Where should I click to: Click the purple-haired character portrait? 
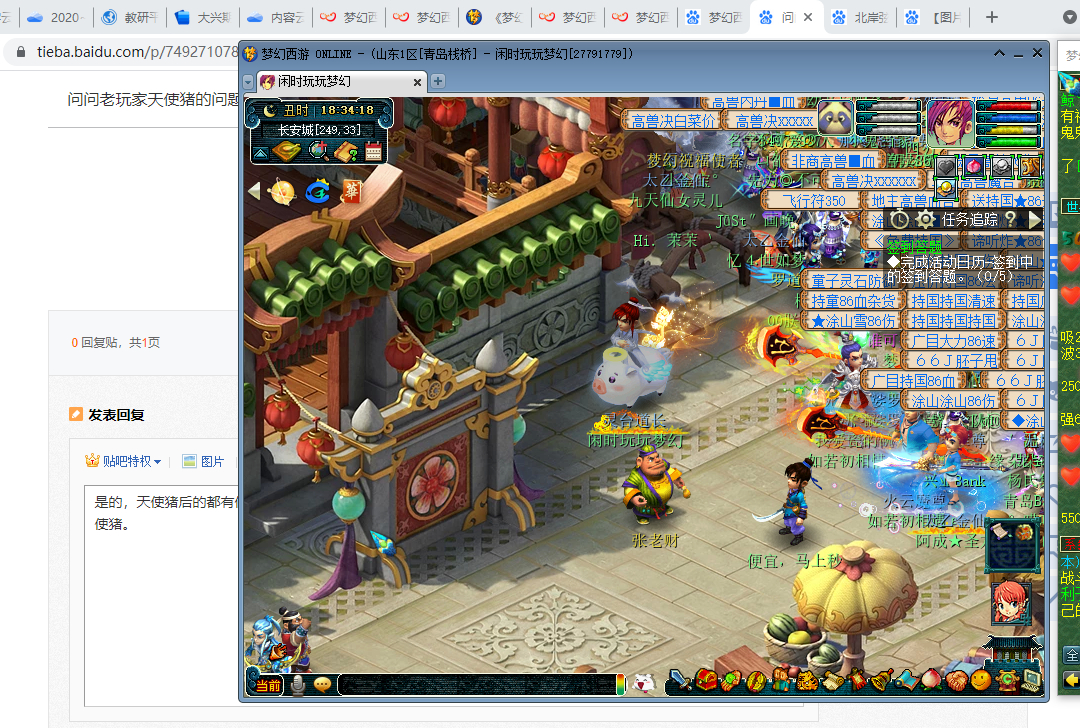[951, 122]
